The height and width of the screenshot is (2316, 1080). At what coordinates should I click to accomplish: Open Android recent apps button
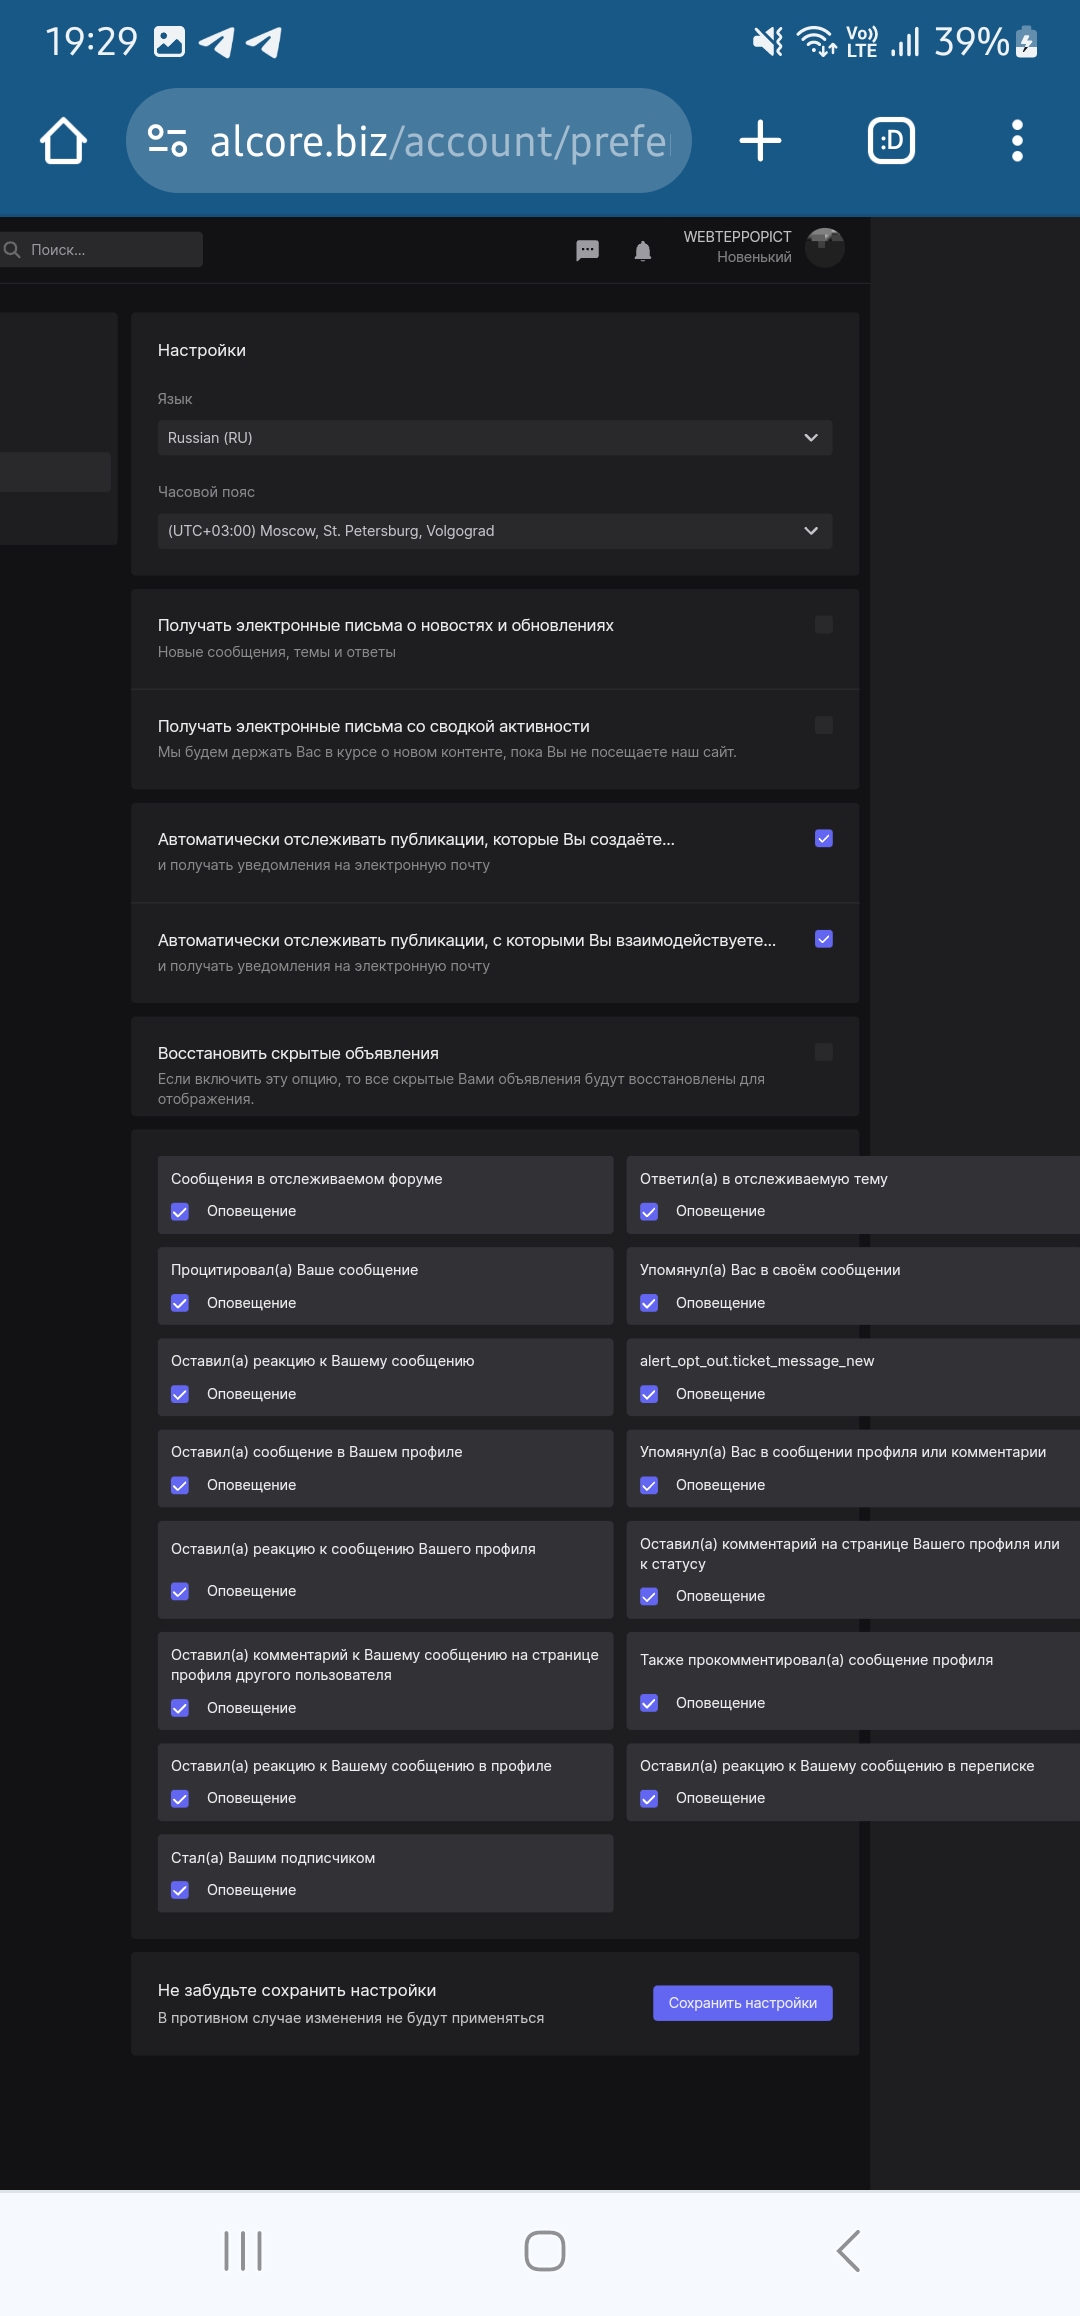pyautogui.click(x=243, y=2251)
